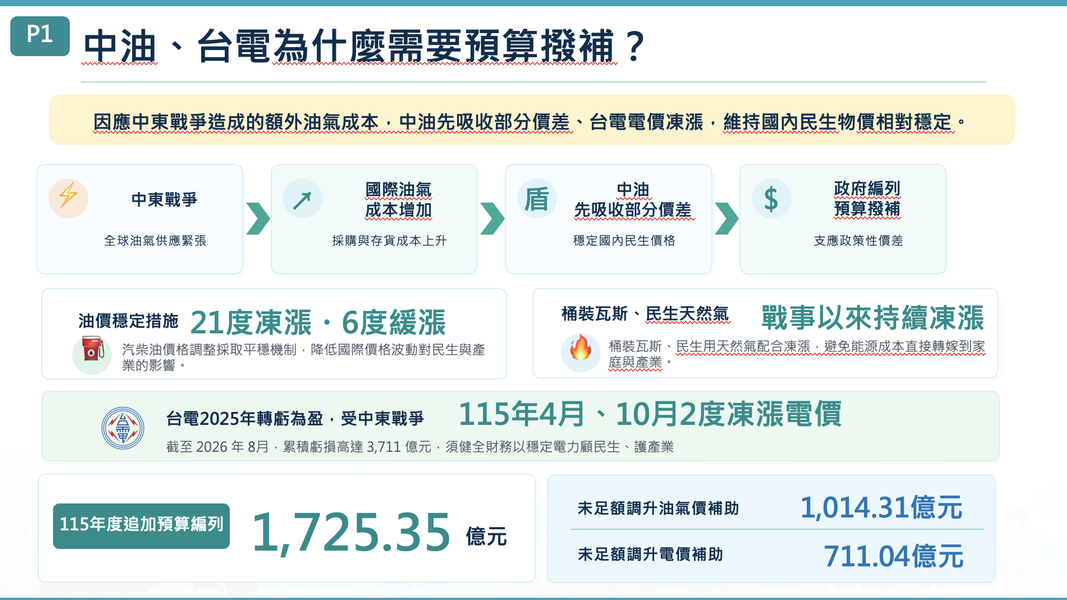Click the 支應政策性價差 caption
Image resolution: width=1067 pixels, height=600 pixels.
pos(858,240)
